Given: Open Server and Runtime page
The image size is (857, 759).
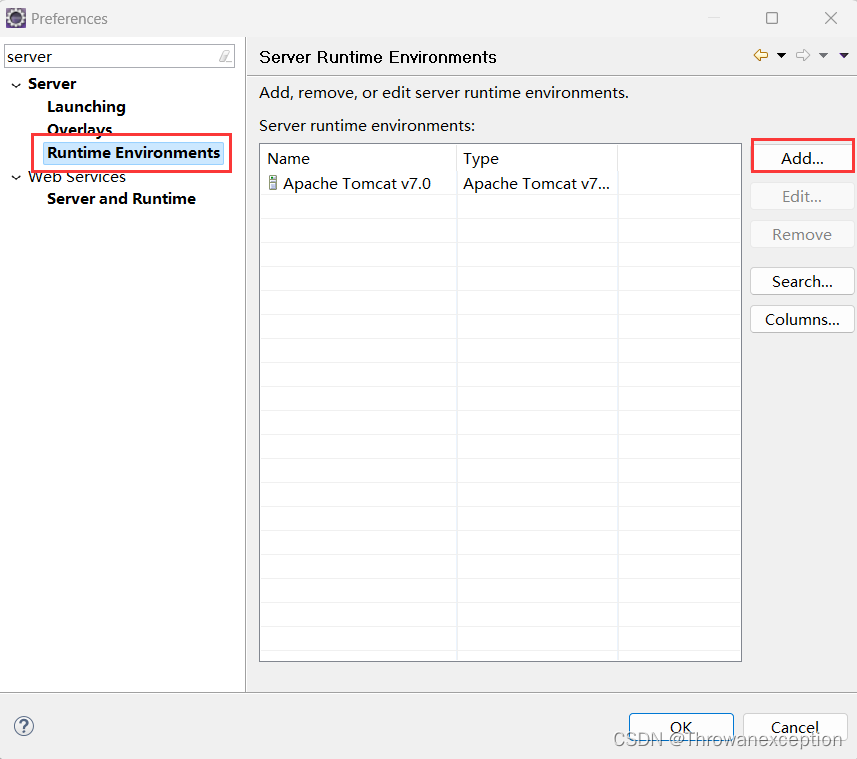Looking at the screenshot, I should point(121,198).
